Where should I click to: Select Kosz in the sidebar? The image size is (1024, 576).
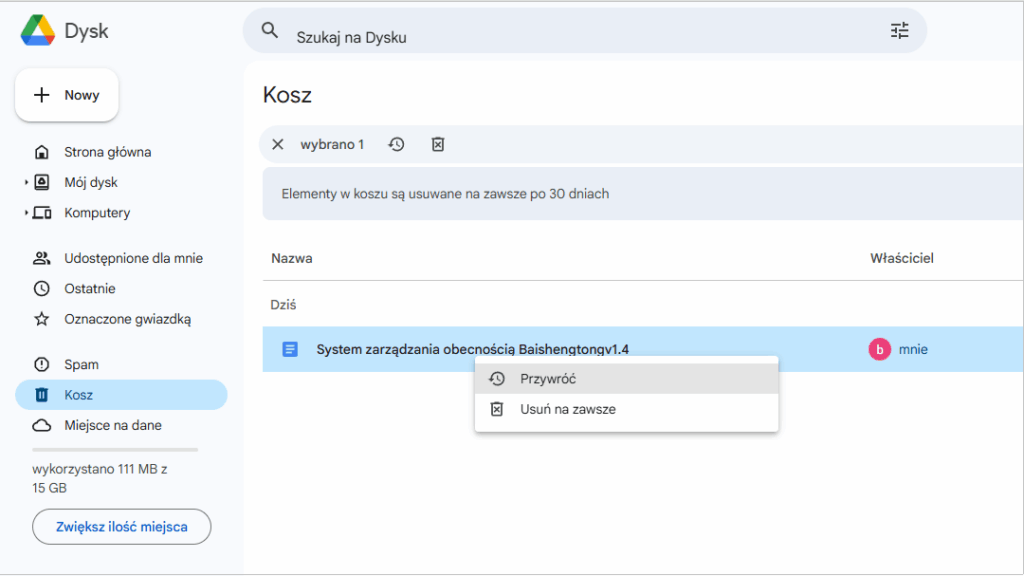(x=121, y=395)
